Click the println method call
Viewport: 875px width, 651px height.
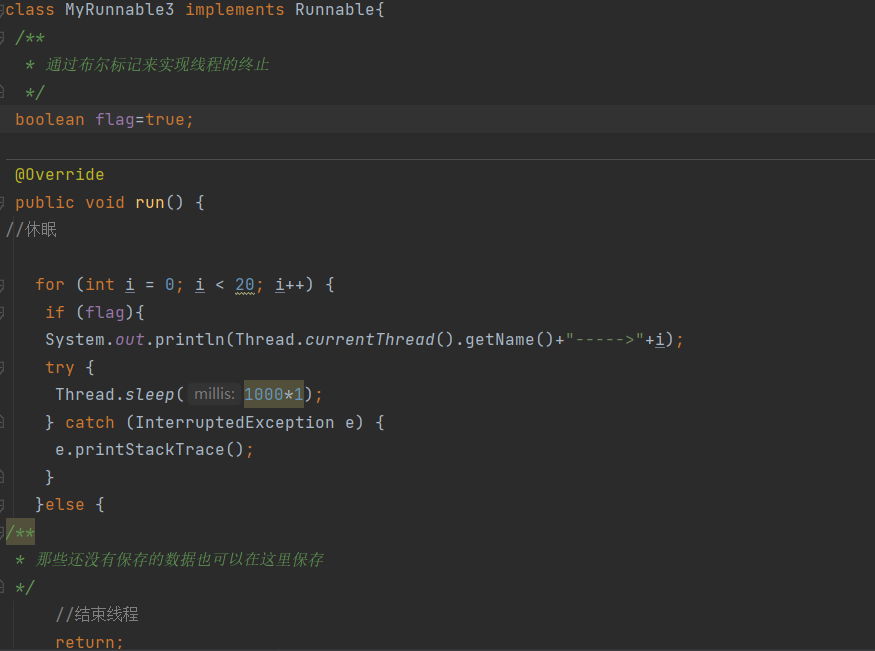[x=189, y=340]
